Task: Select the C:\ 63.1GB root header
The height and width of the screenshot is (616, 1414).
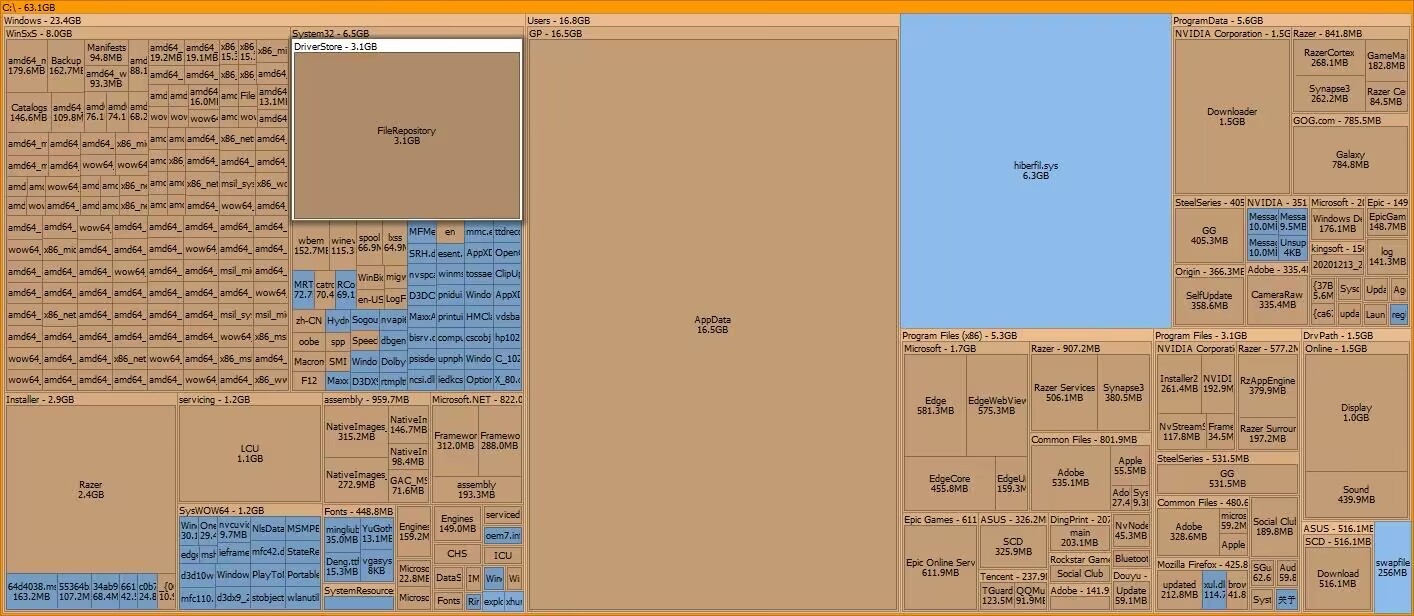Action: tap(706, 7)
